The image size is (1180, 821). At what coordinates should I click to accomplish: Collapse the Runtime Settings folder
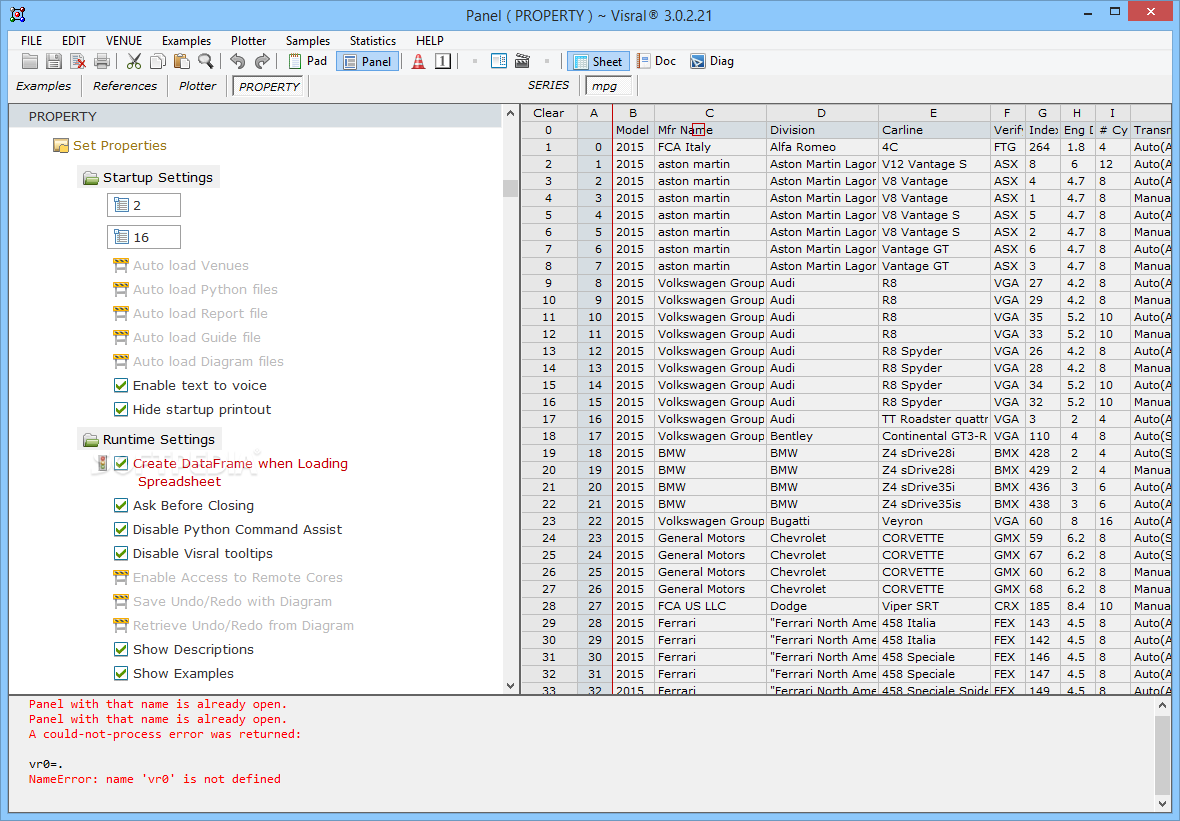pyautogui.click(x=90, y=439)
